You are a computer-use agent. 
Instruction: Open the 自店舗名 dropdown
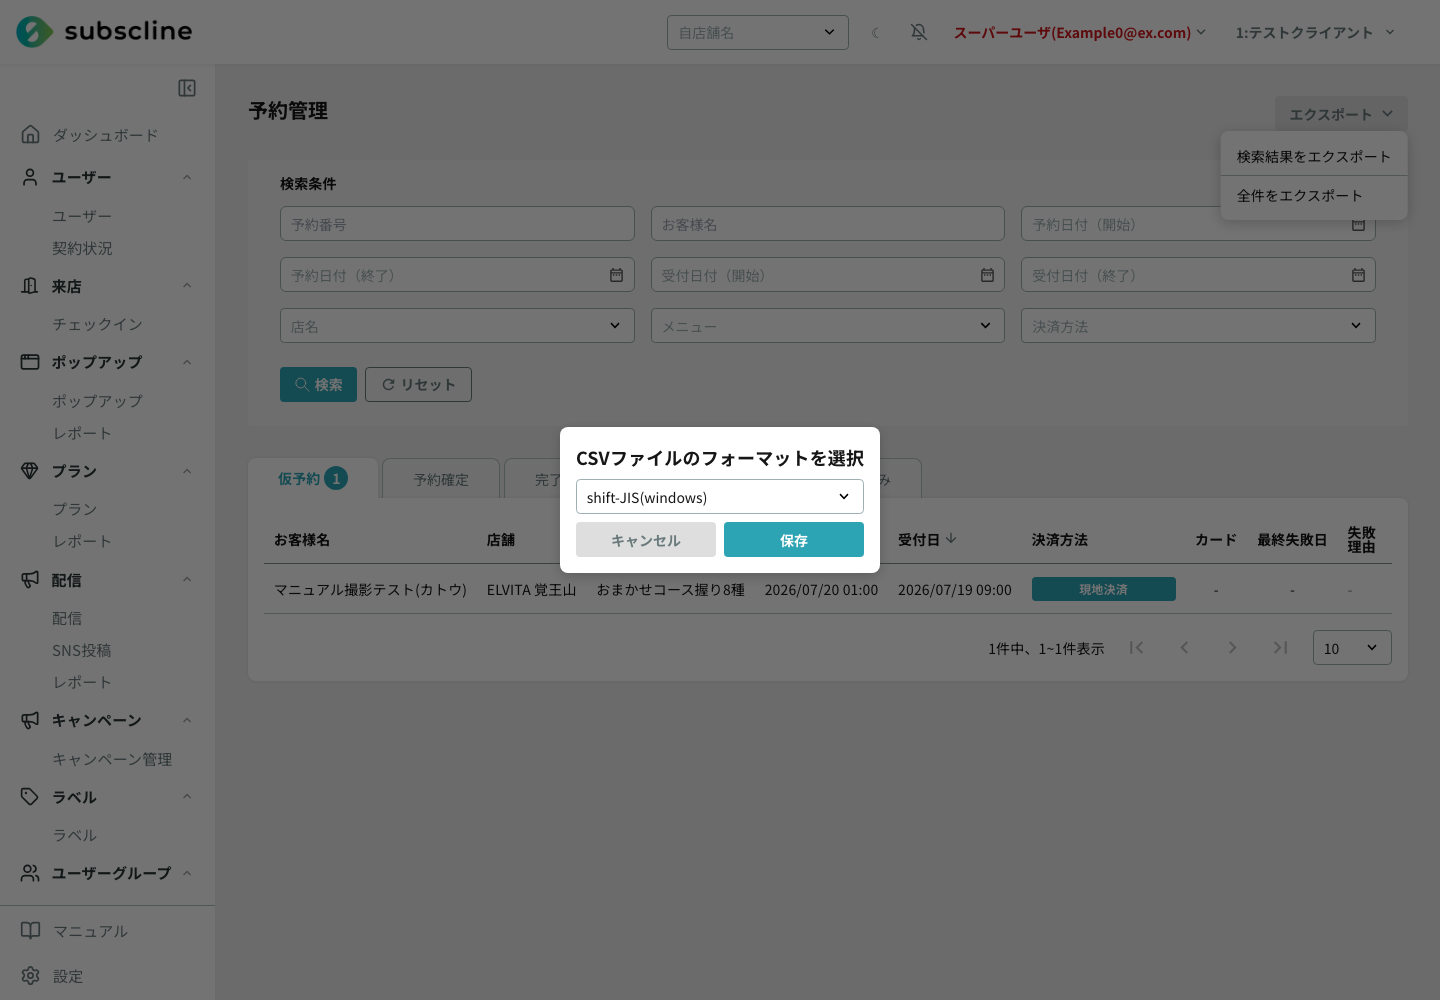pyautogui.click(x=758, y=33)
